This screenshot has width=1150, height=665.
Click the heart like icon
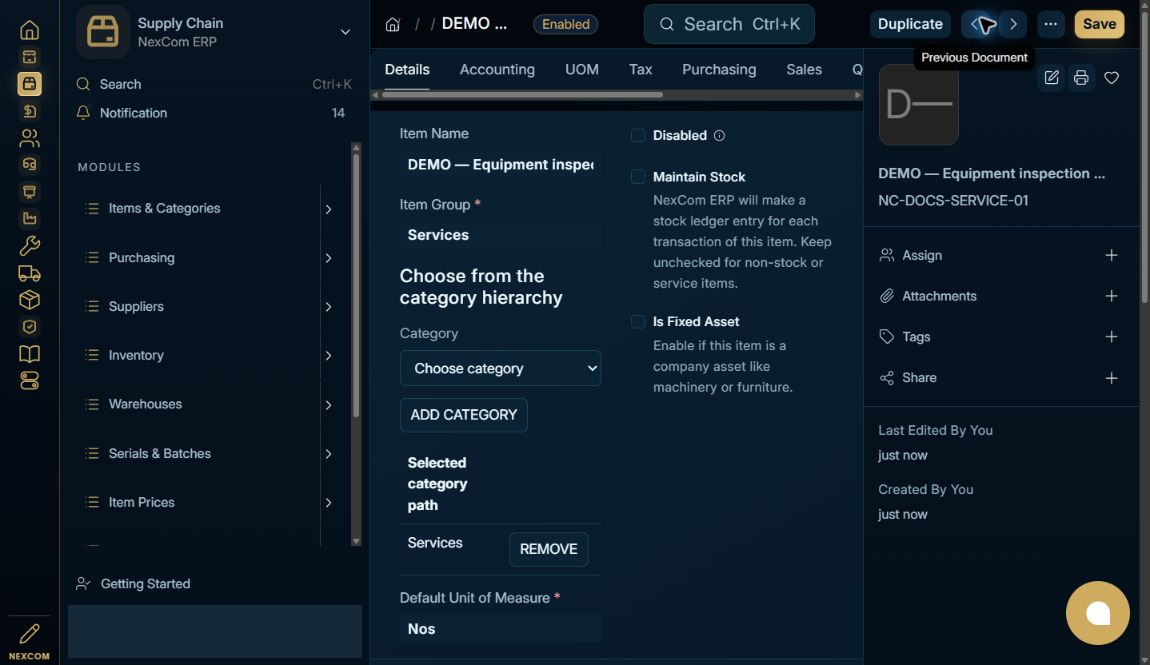pos(1111,78)
